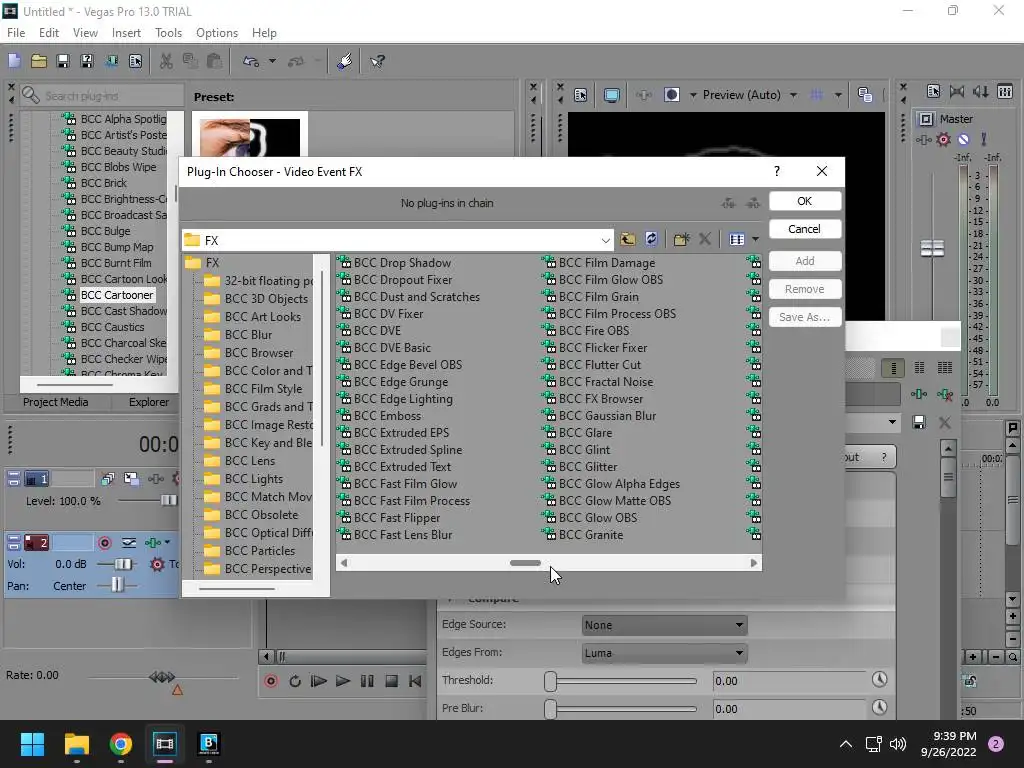Open the View menu
The height and width of the screenshot is (768, 1024).
coord(86,33)
